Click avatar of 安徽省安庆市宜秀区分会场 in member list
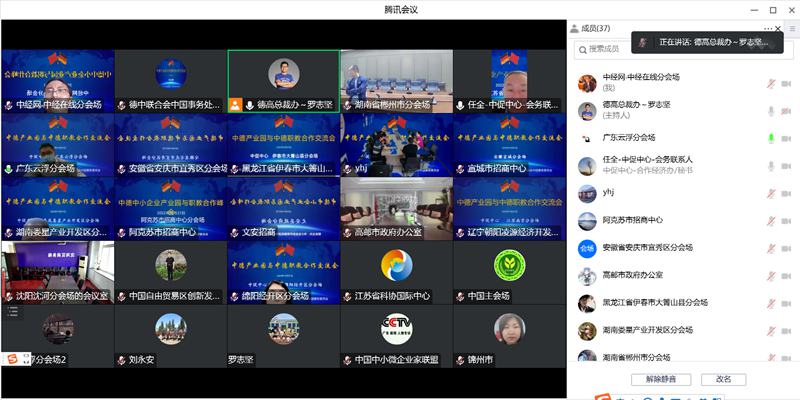The image size is (800, 400). coord(587,247)
